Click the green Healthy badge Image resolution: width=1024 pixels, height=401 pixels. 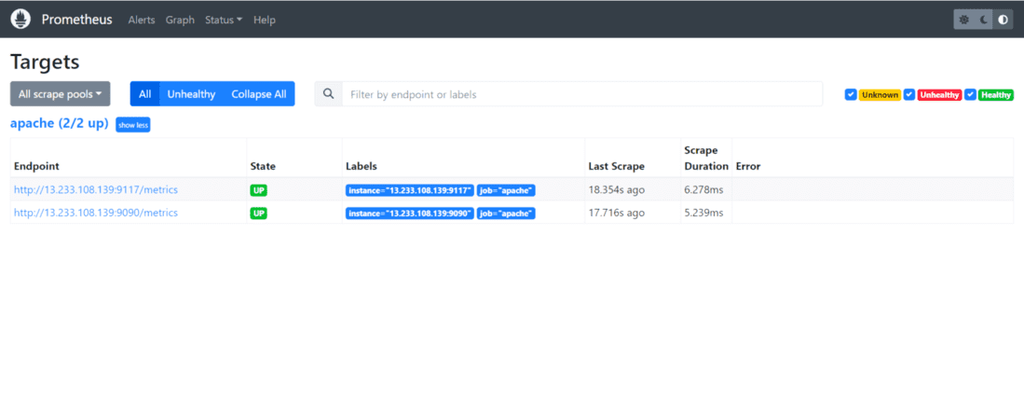tap(996, 95)
